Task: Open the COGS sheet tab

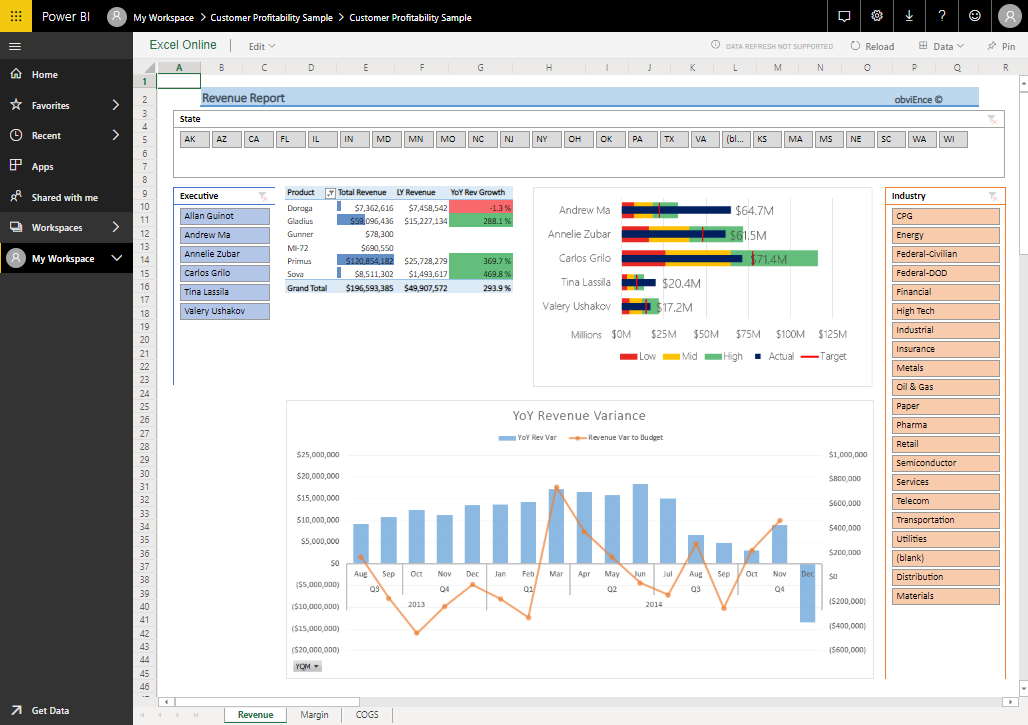Action: [366, 715]
